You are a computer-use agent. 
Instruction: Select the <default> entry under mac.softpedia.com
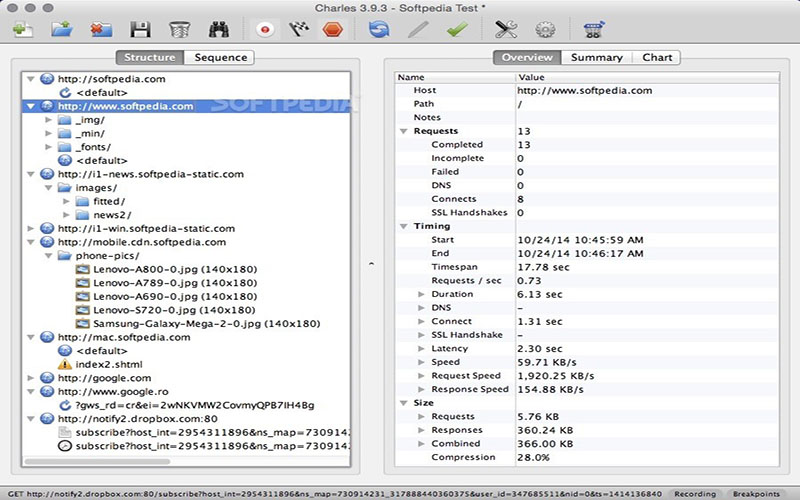[x=102, y=351]
